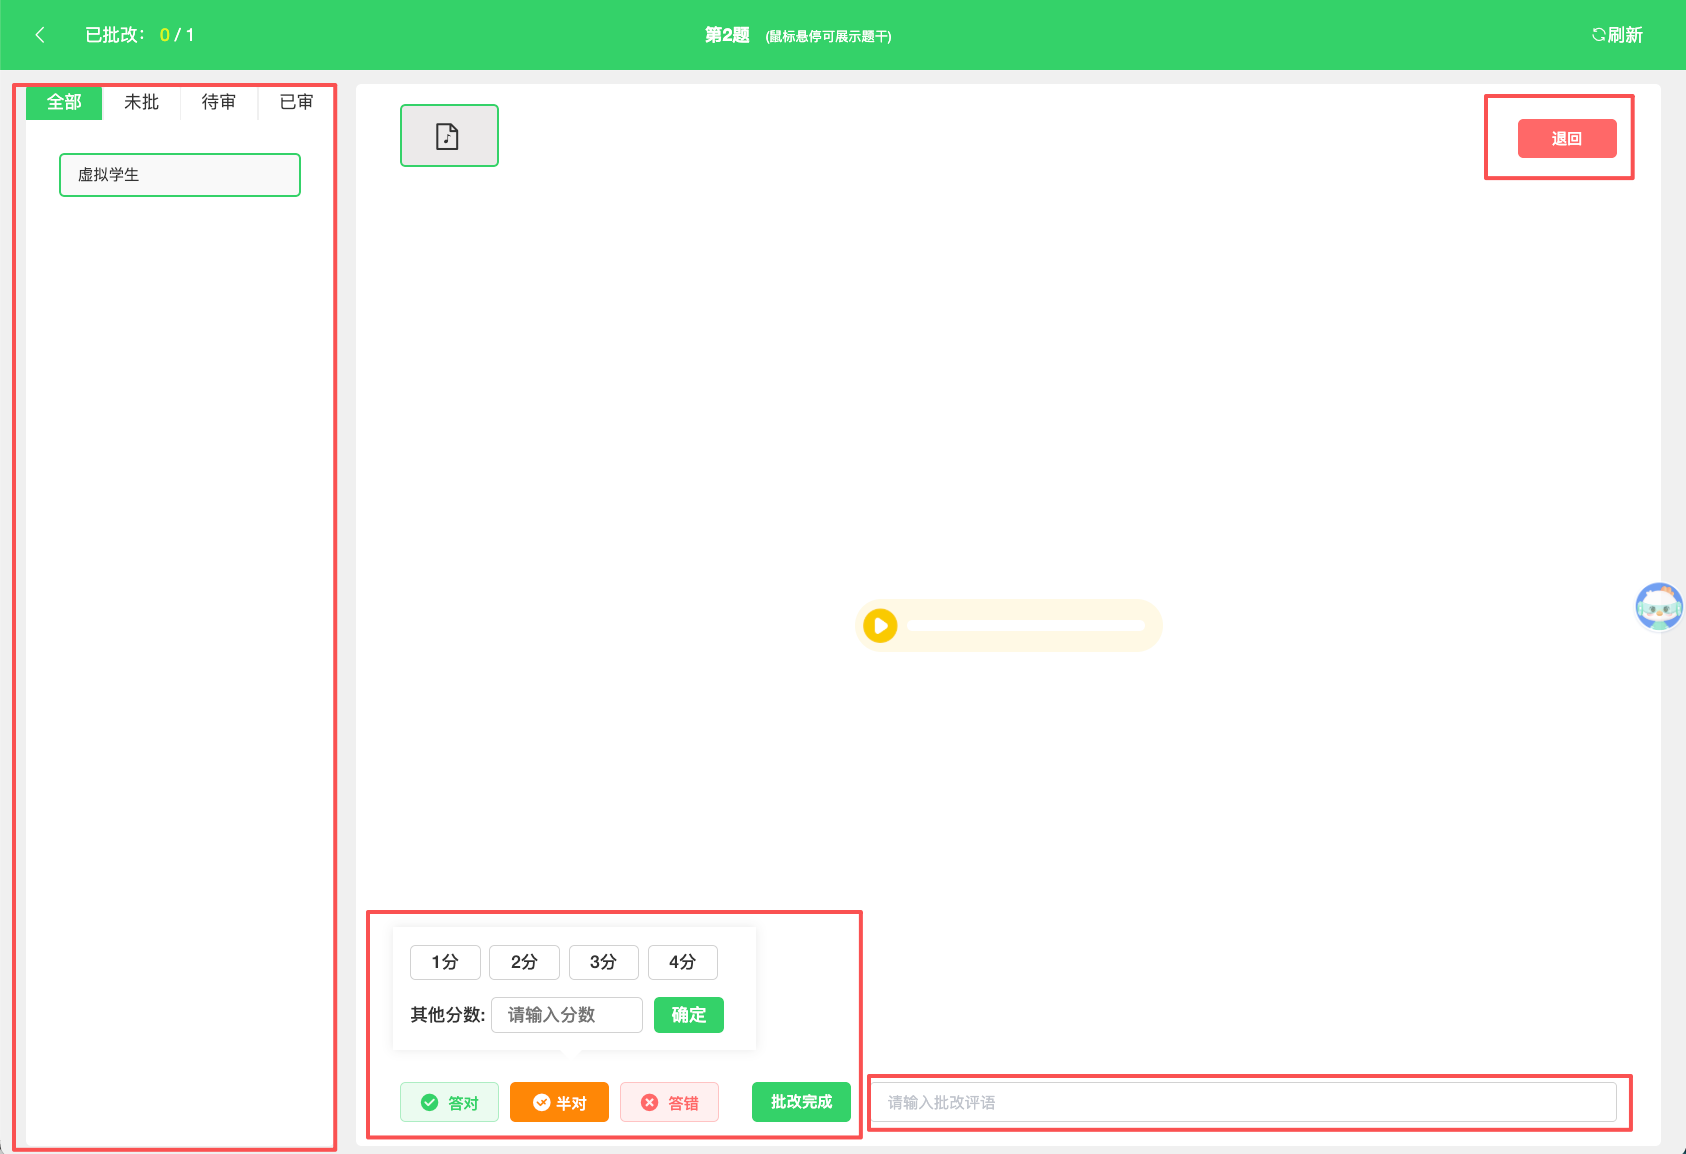Switch to the 待审 tab
1686x1154 pixels.
point(219,103)
